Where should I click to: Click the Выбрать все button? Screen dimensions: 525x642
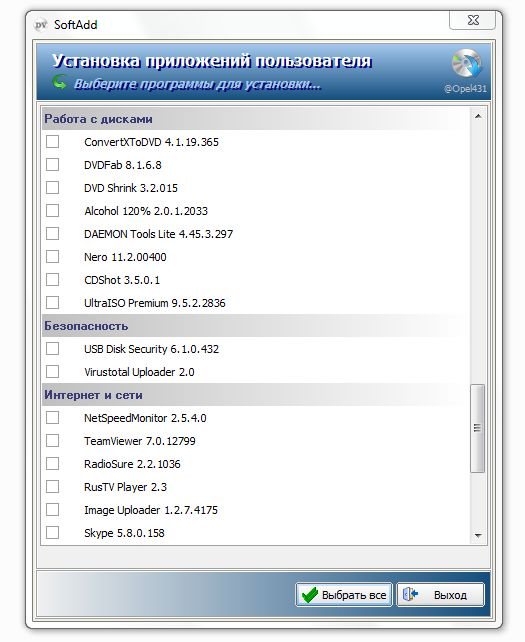(344, 595)
